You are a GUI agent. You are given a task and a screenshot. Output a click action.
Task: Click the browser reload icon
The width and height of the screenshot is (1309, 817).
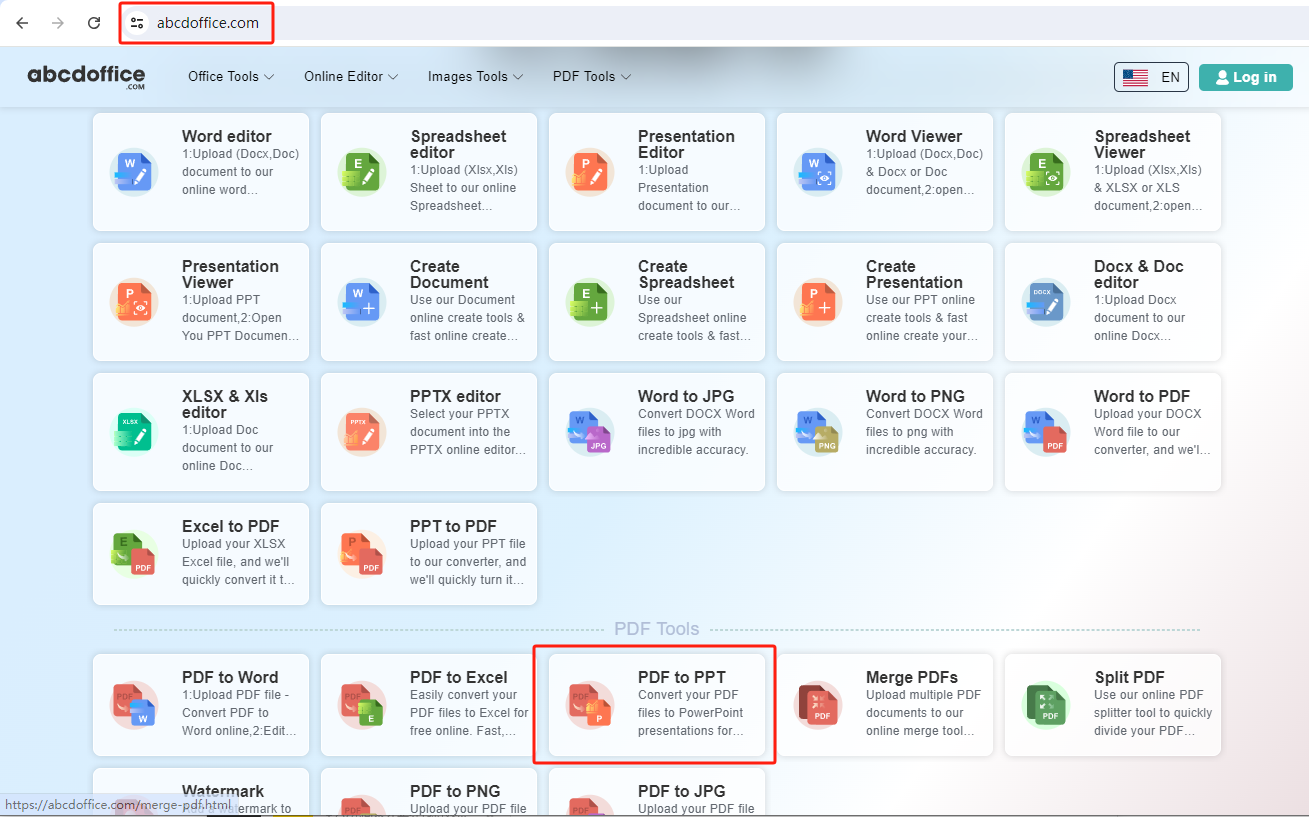94,23
